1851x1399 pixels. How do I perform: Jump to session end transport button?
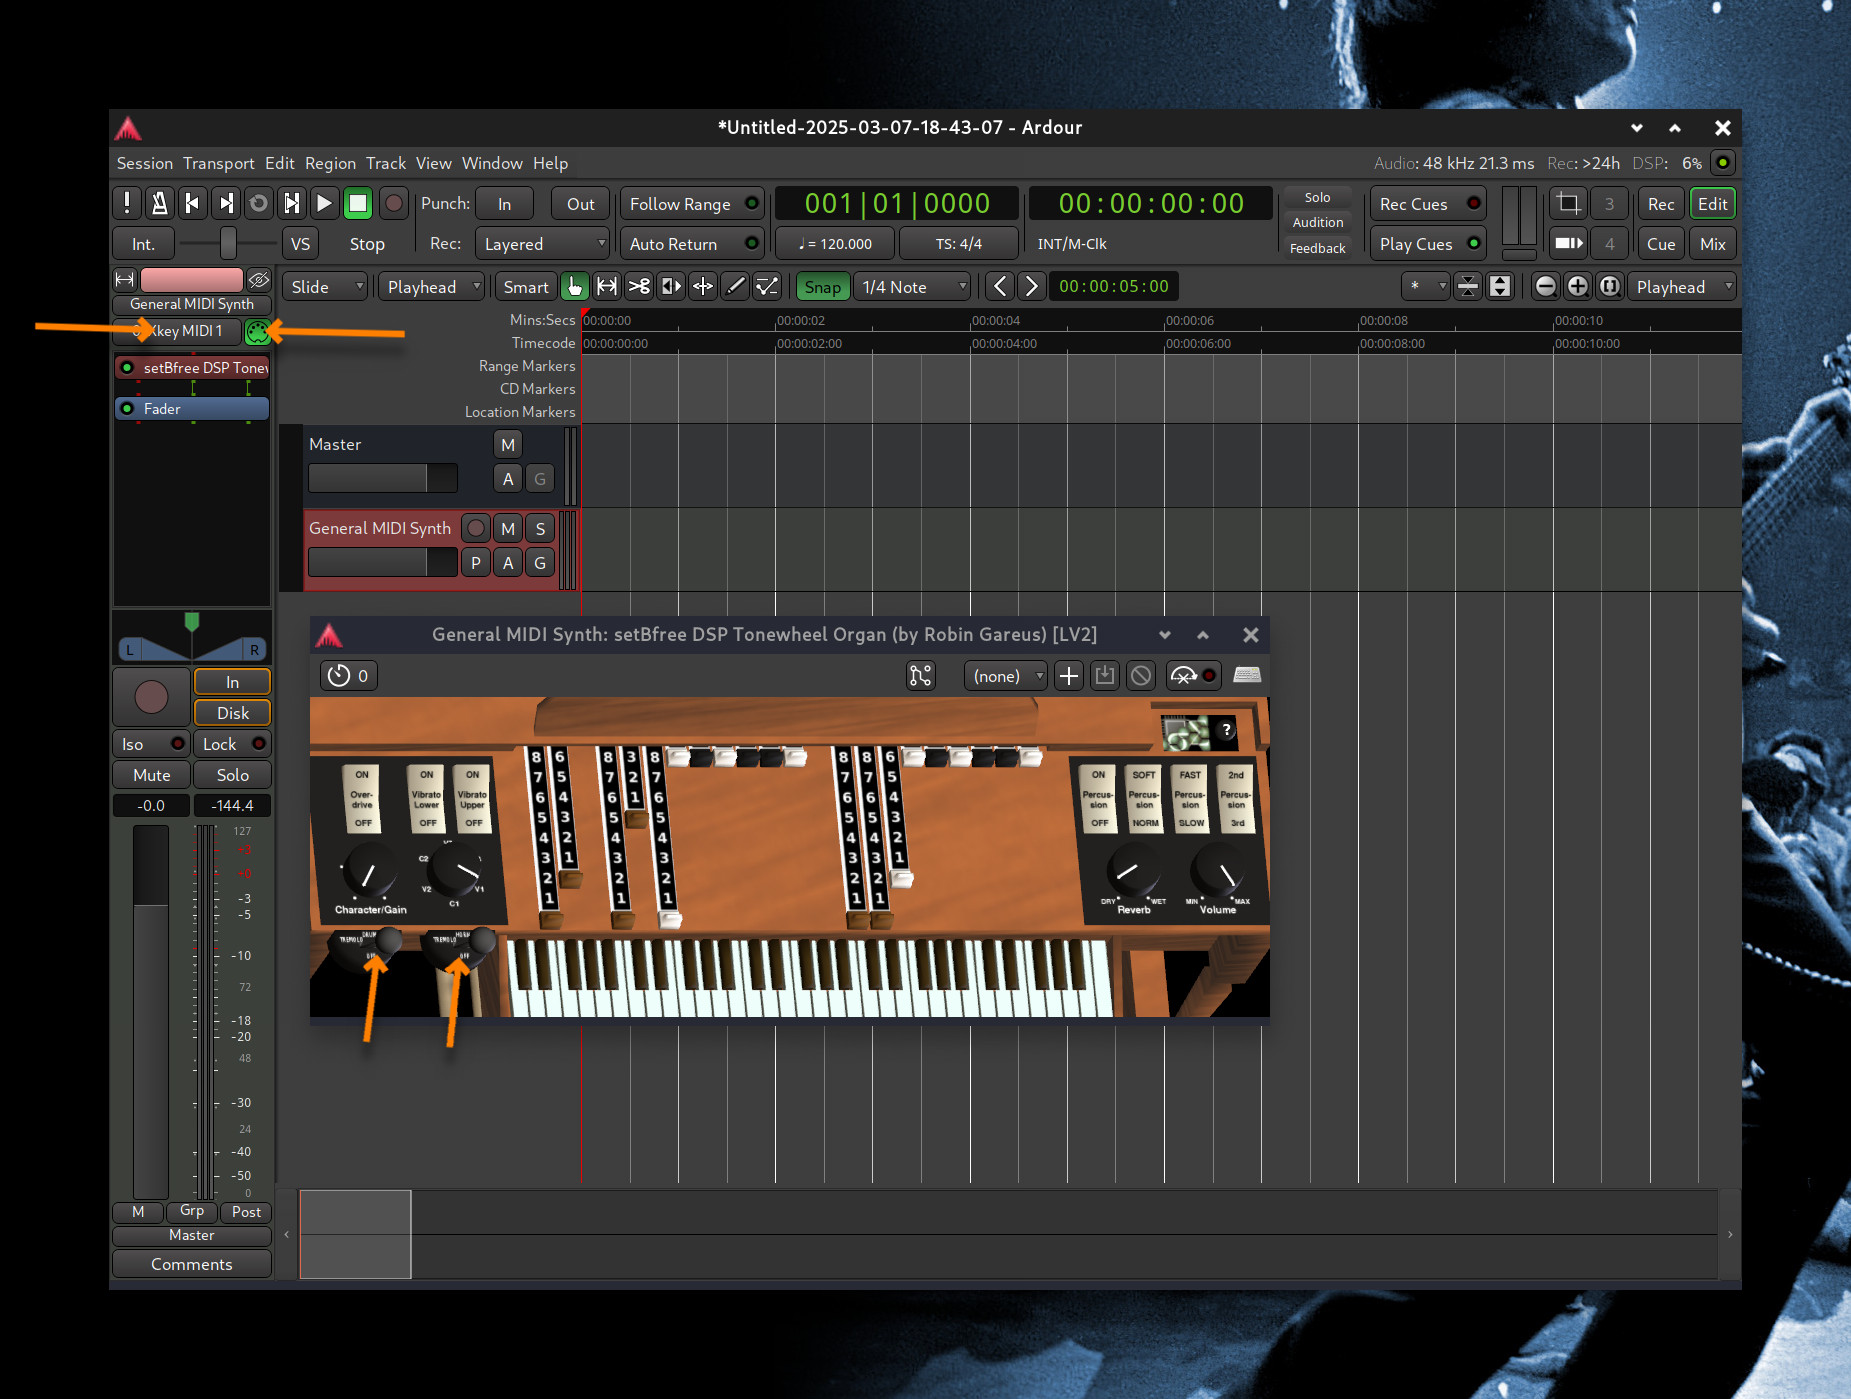(x=226, y=204)
